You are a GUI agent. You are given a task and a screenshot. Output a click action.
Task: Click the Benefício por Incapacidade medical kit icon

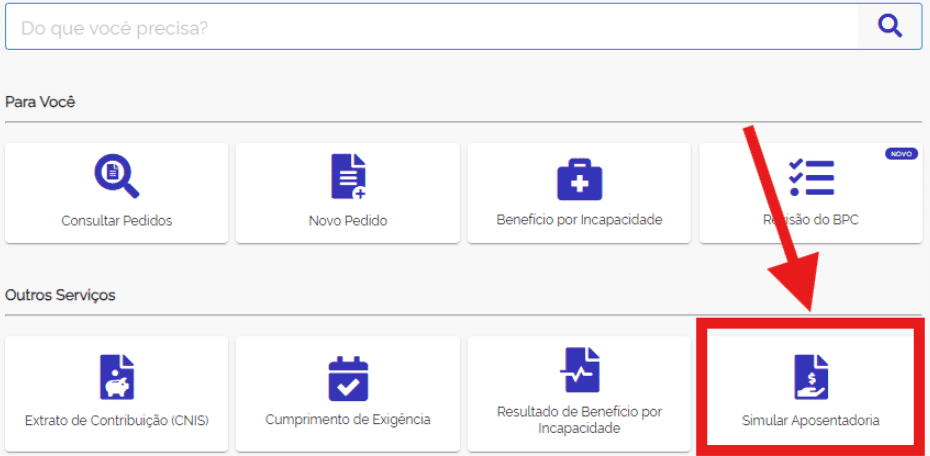pos(579,179)
